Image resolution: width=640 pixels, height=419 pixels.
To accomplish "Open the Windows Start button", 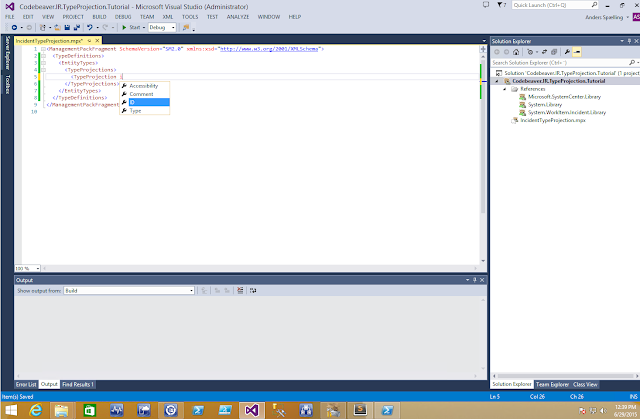I will pos(11,410).
